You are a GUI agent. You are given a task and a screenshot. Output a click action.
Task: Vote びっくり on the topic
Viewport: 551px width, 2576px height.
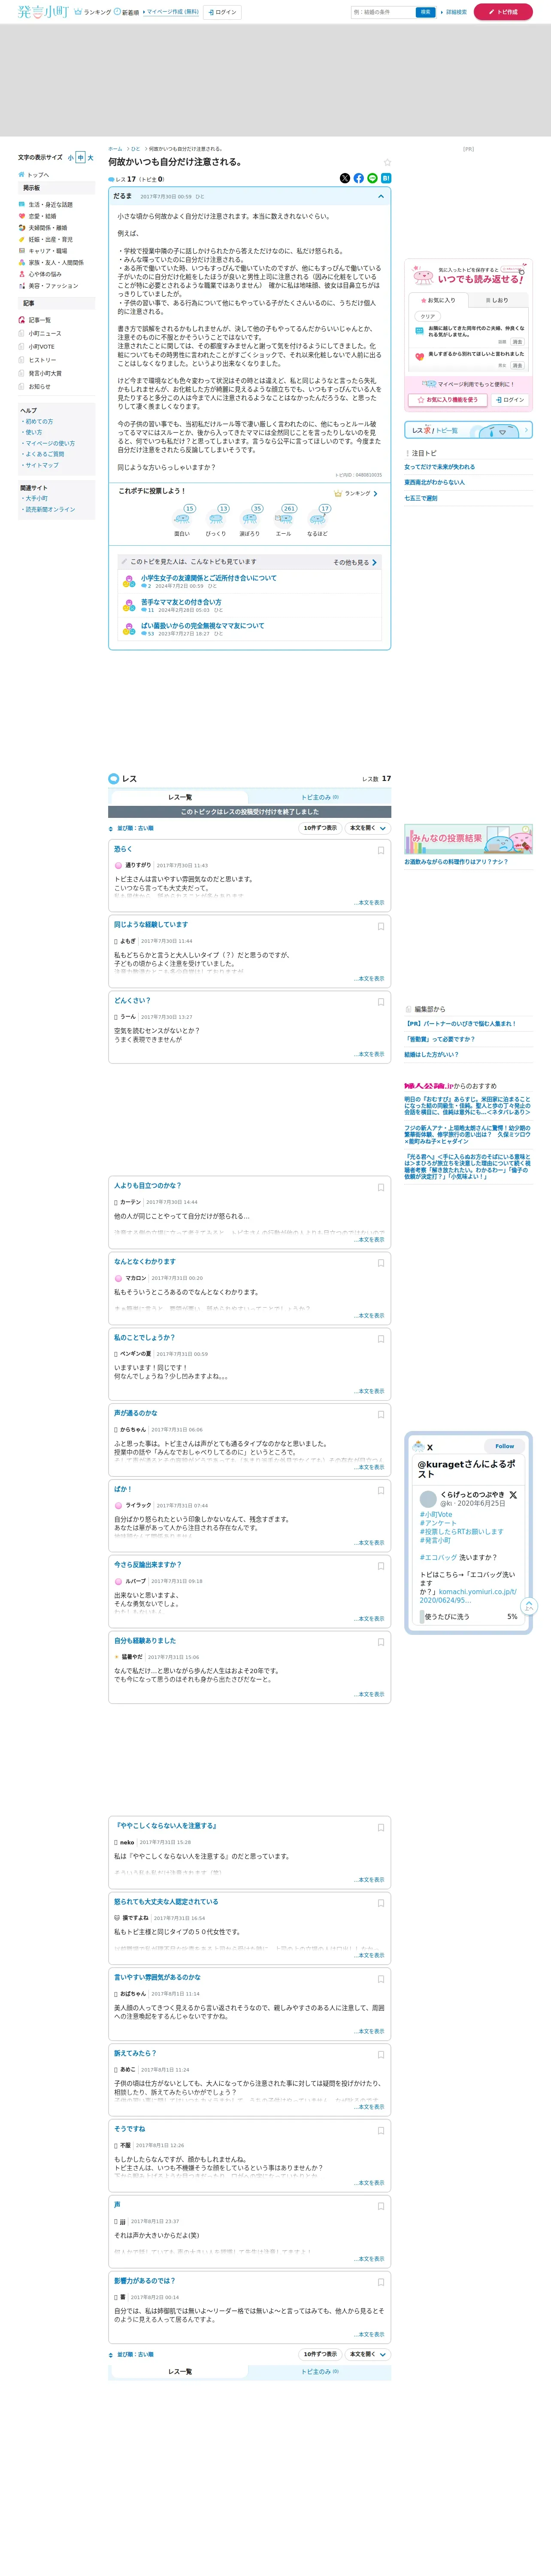click(216, 520)
